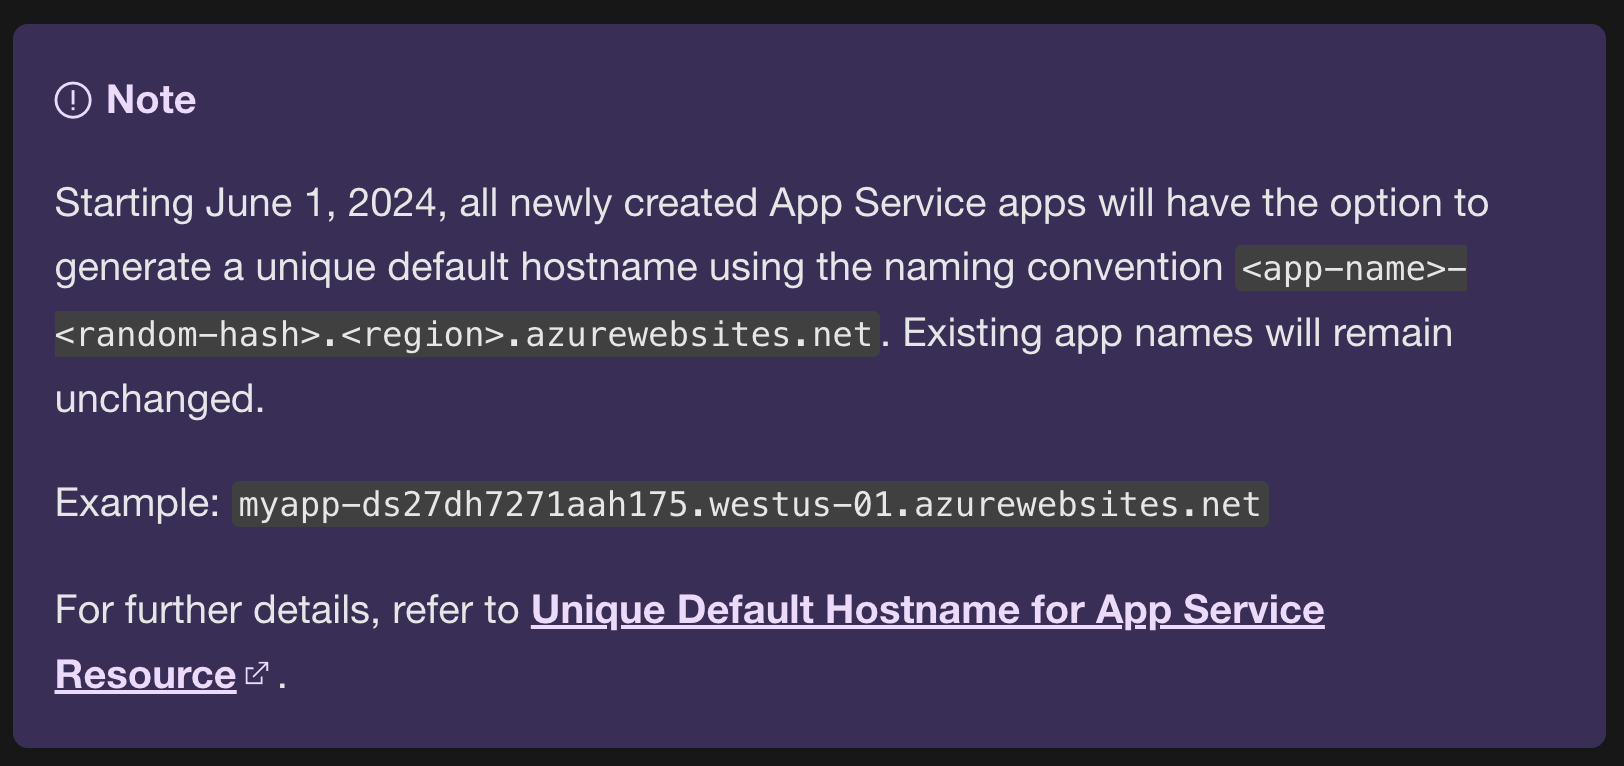Click the "Example:" label
1624x766 pixels.
pyautogui.click(x=137, y=502)
